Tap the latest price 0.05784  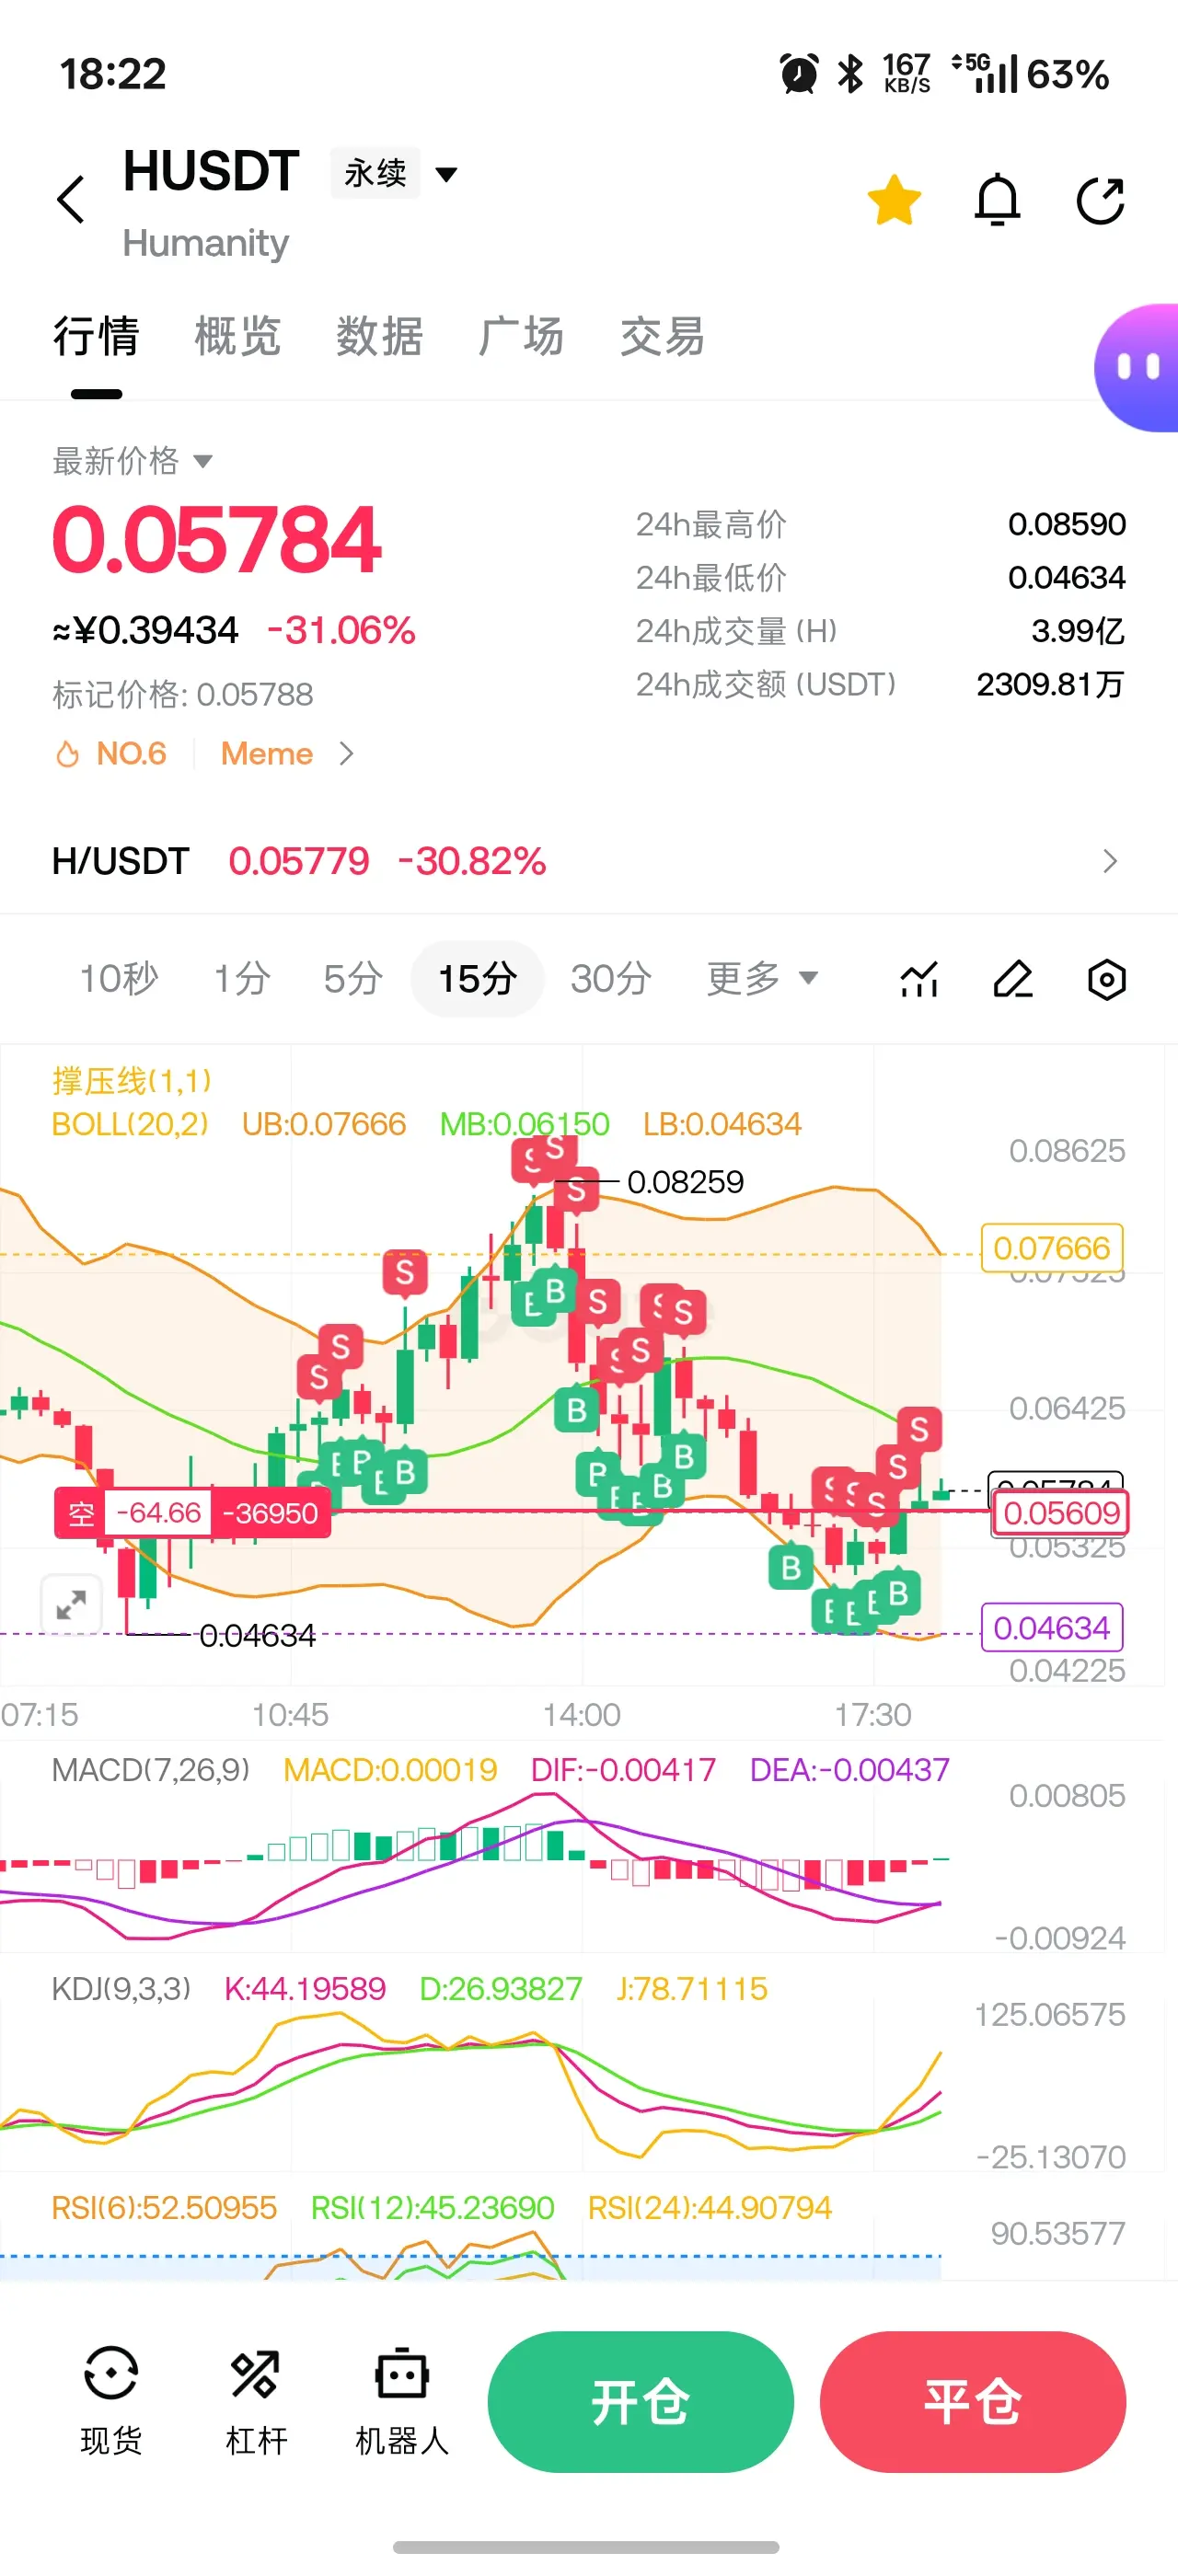216,540
